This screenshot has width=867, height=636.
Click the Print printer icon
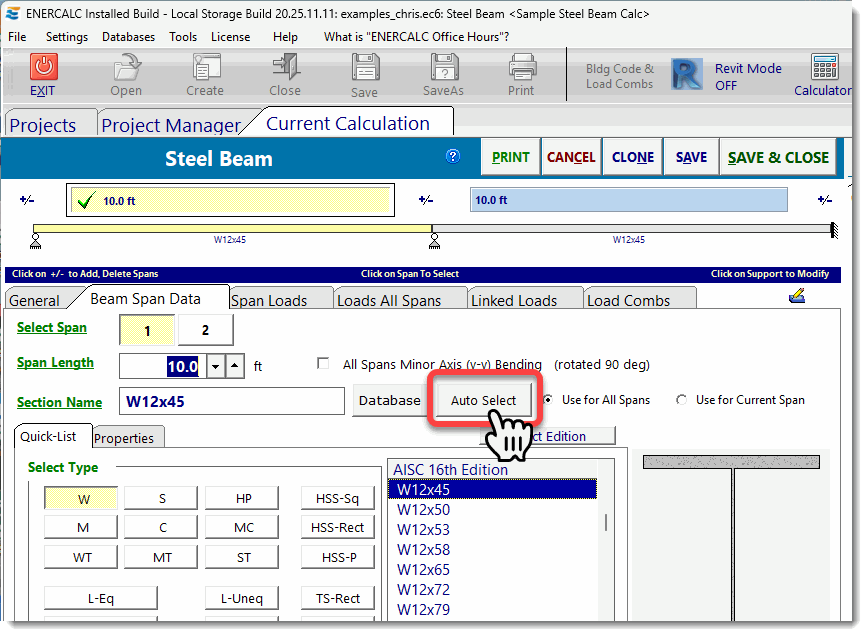click(523, 67)
